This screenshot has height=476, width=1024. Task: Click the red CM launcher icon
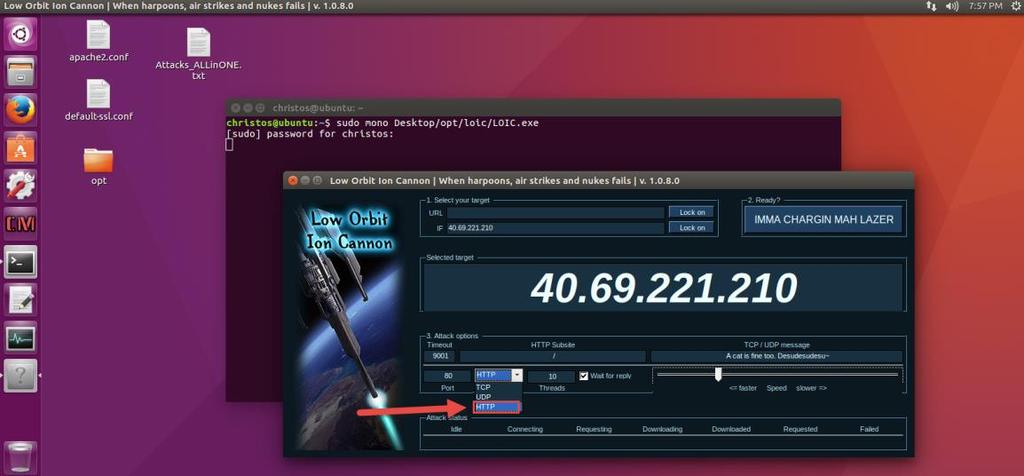tap(20, 224)
